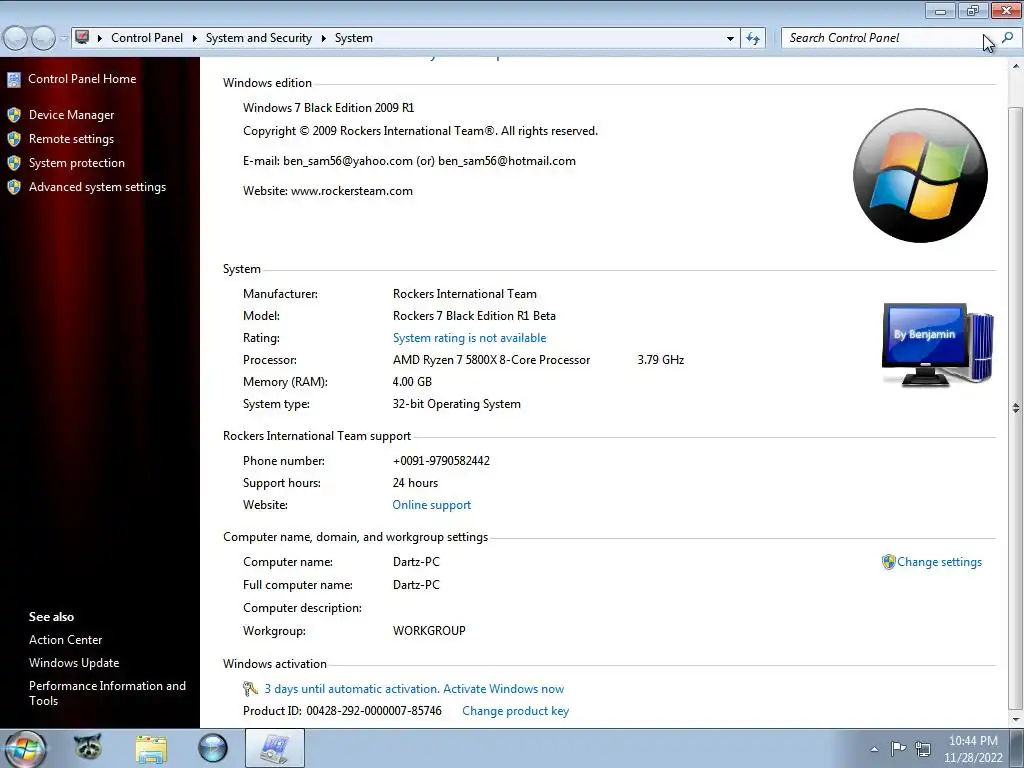Click the Back navigation button
The height and width of the screenshot is (768, 1024).
(x=16, y=39)
